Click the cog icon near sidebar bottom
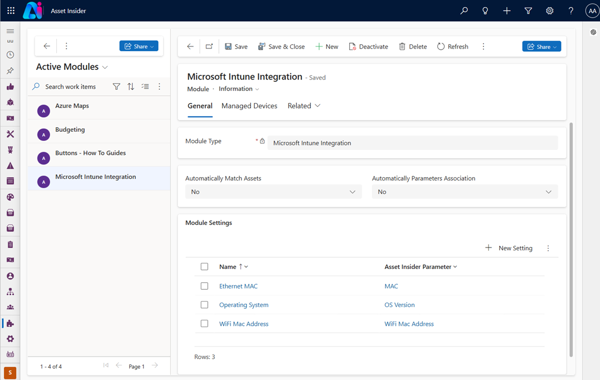The width and height of the screenshot is (600, 380). point(10,339)
